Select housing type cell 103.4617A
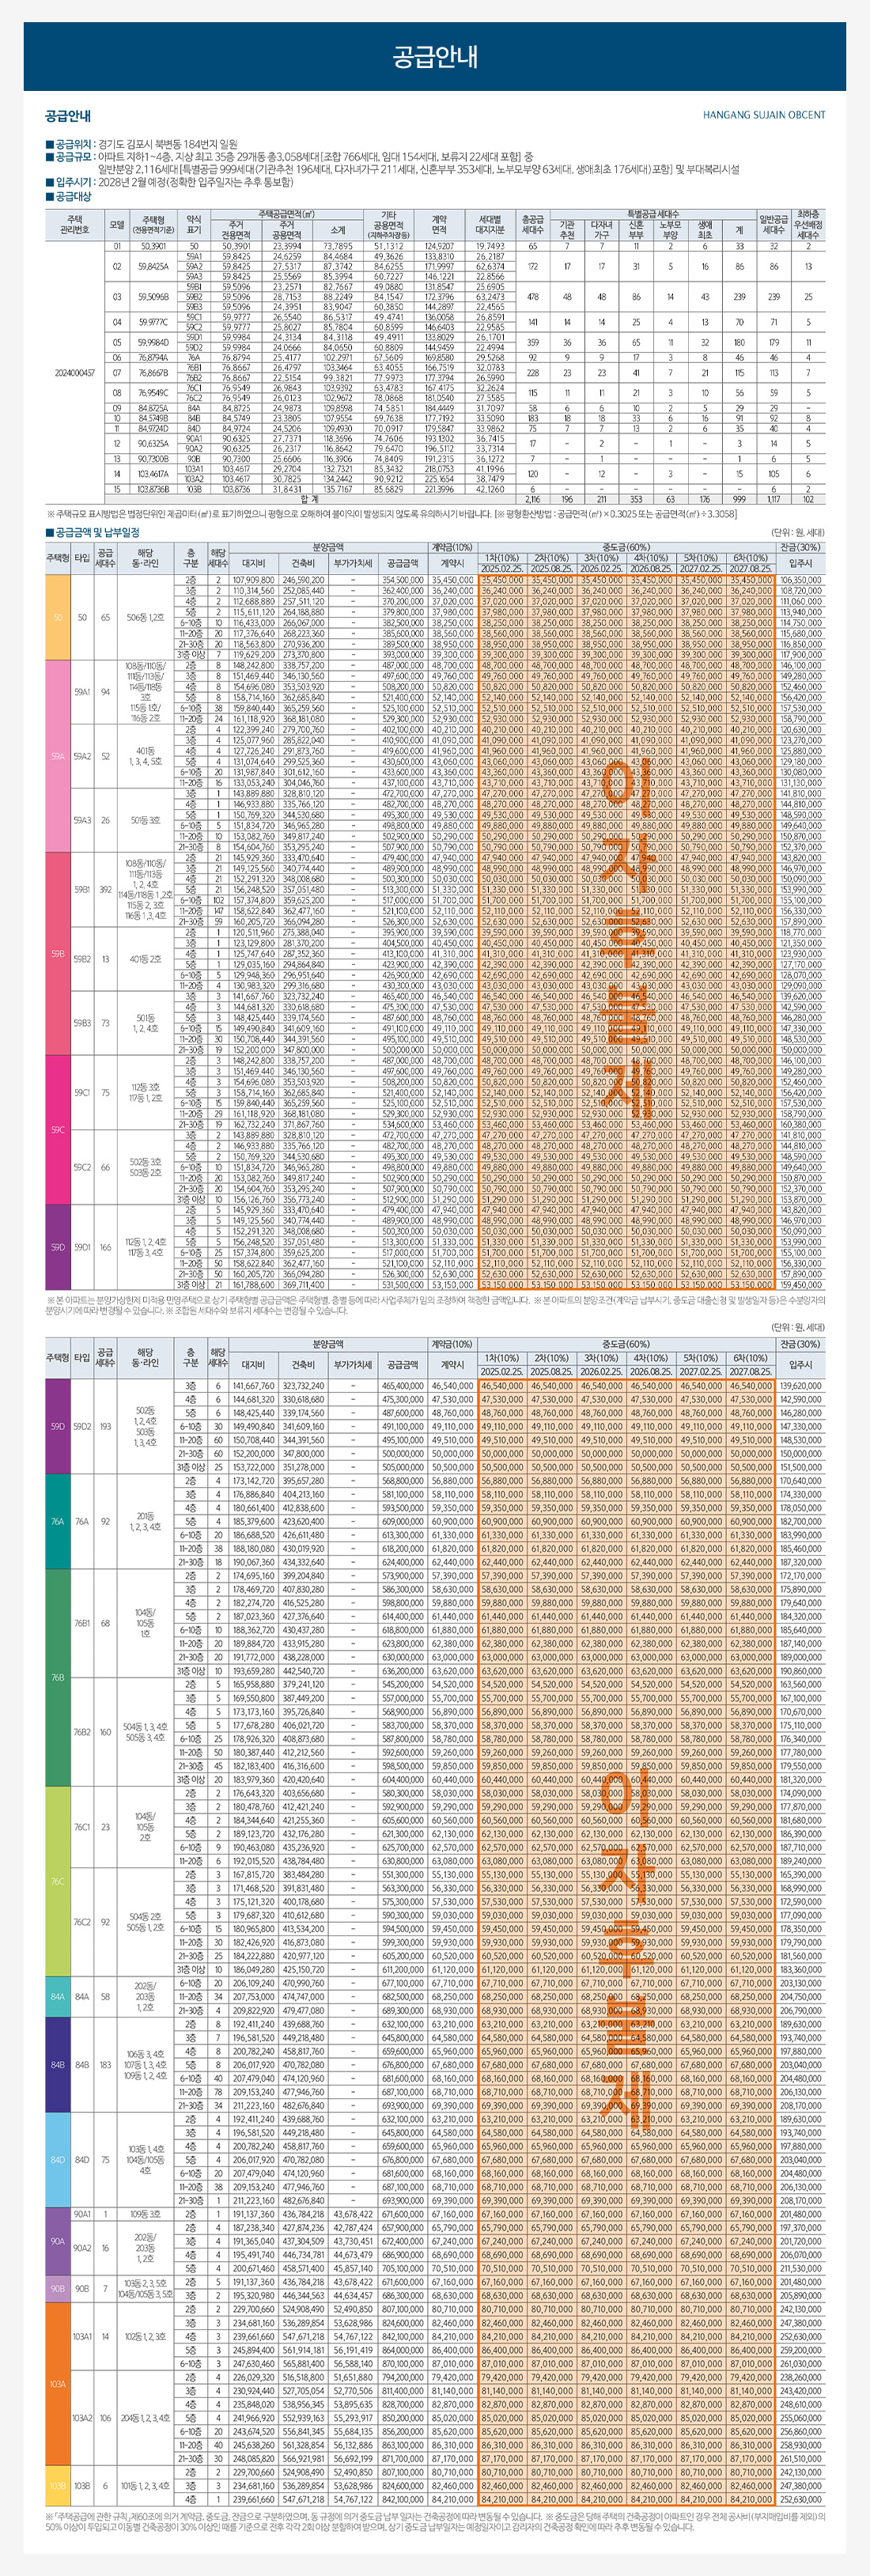The width and height of the screenshot is (870, 2576). coord(153,473)
